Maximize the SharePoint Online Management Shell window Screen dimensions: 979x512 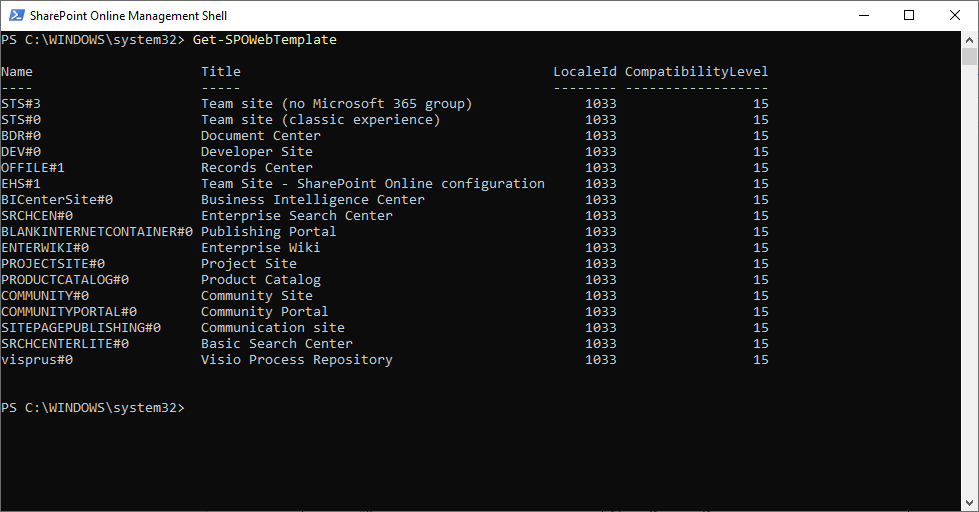click(909, 16)
